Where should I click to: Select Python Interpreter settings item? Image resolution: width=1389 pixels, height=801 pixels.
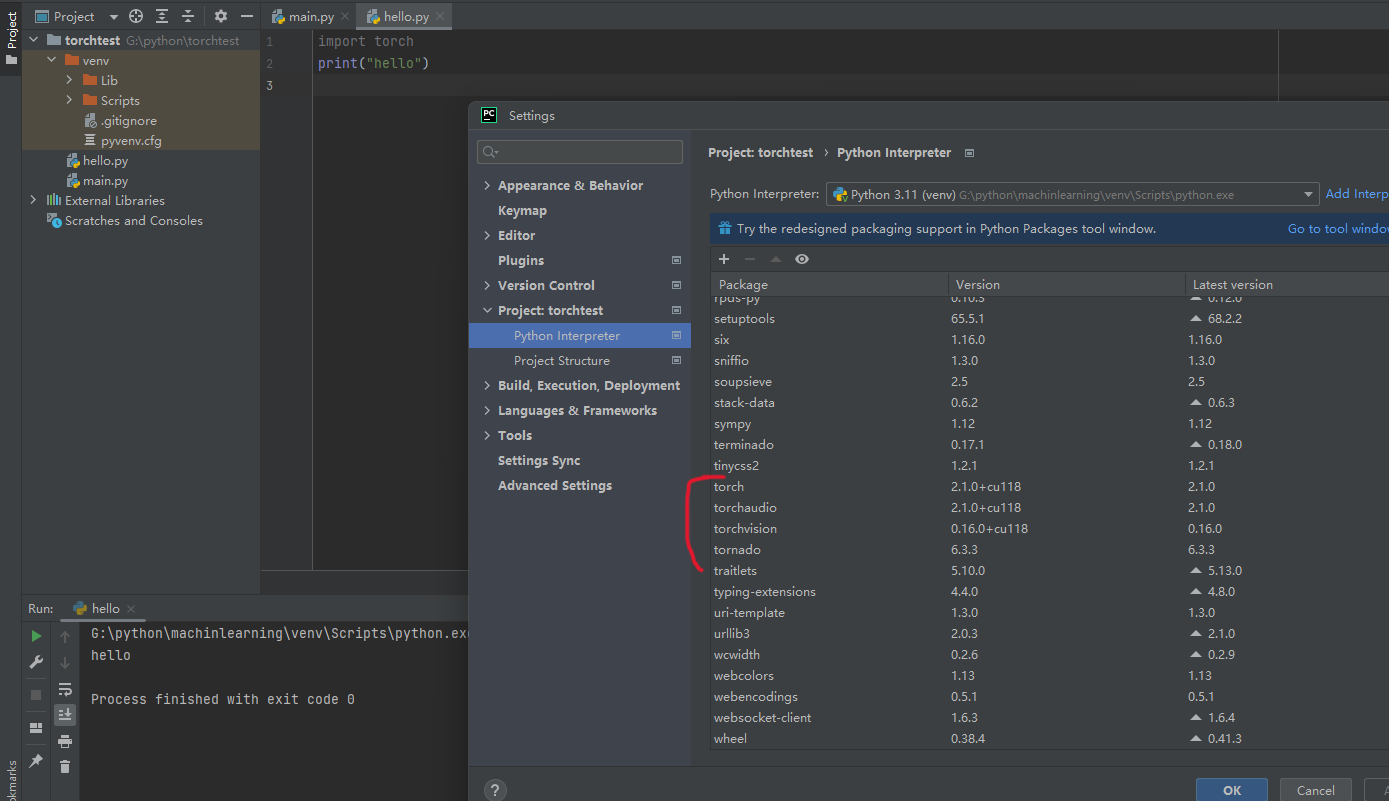(580, 336)
